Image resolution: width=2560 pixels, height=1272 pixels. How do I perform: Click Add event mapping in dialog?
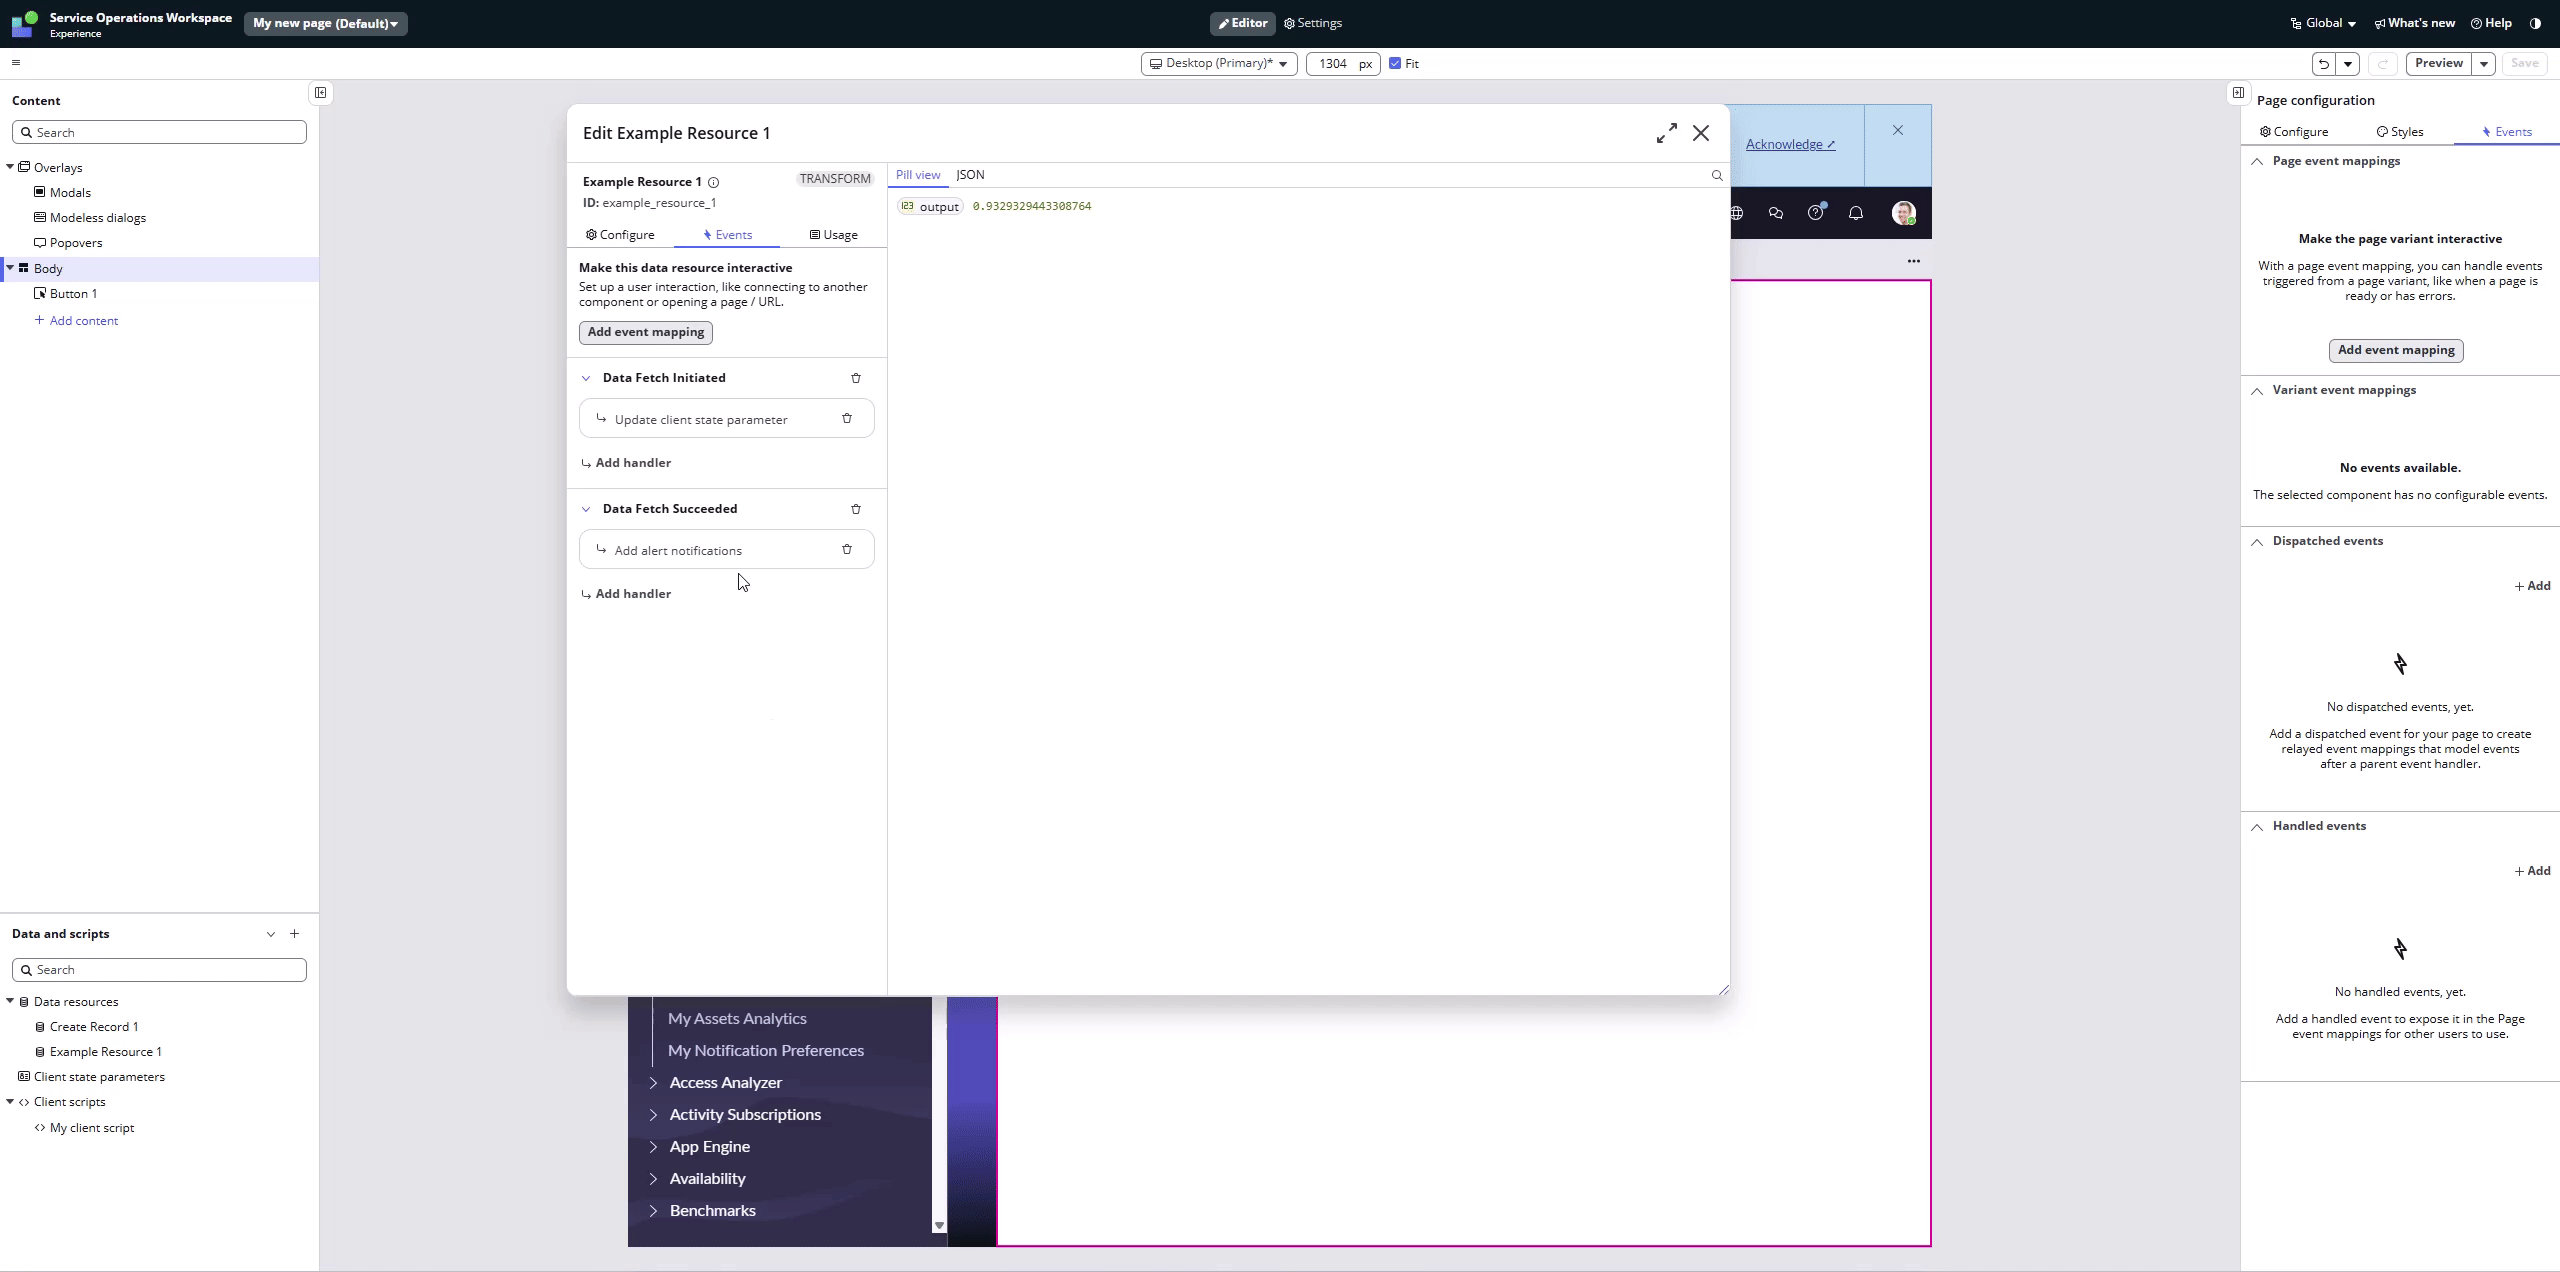click(x=645, y=332)
